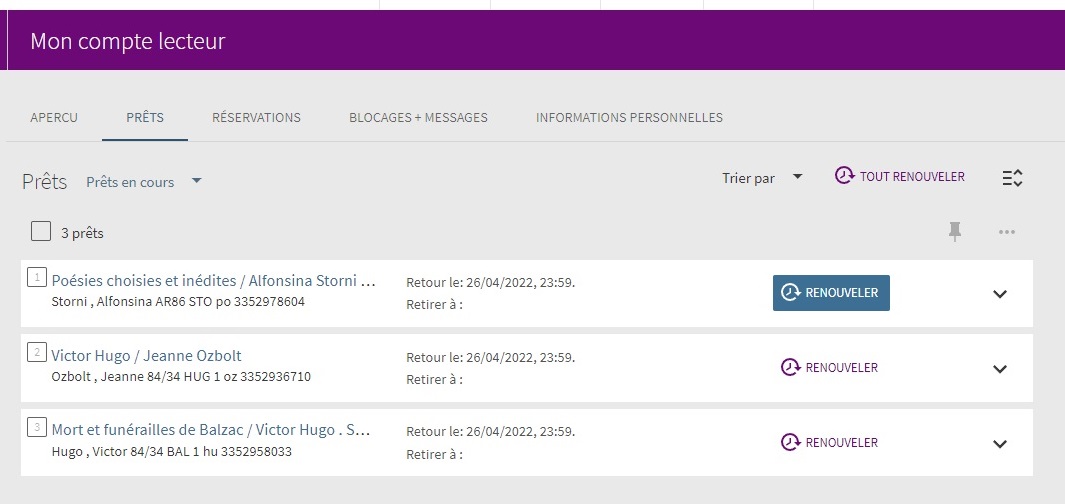Click the Storni, Alfonsina AR86 STO call number text
This screenshot has width=1065, height=504.
pyautogui.click(x=178, y=302)
